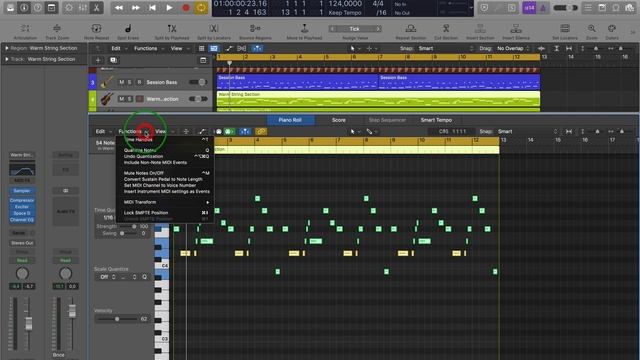Click the Note Repeat toolbar icon

(x=96, y=29)
